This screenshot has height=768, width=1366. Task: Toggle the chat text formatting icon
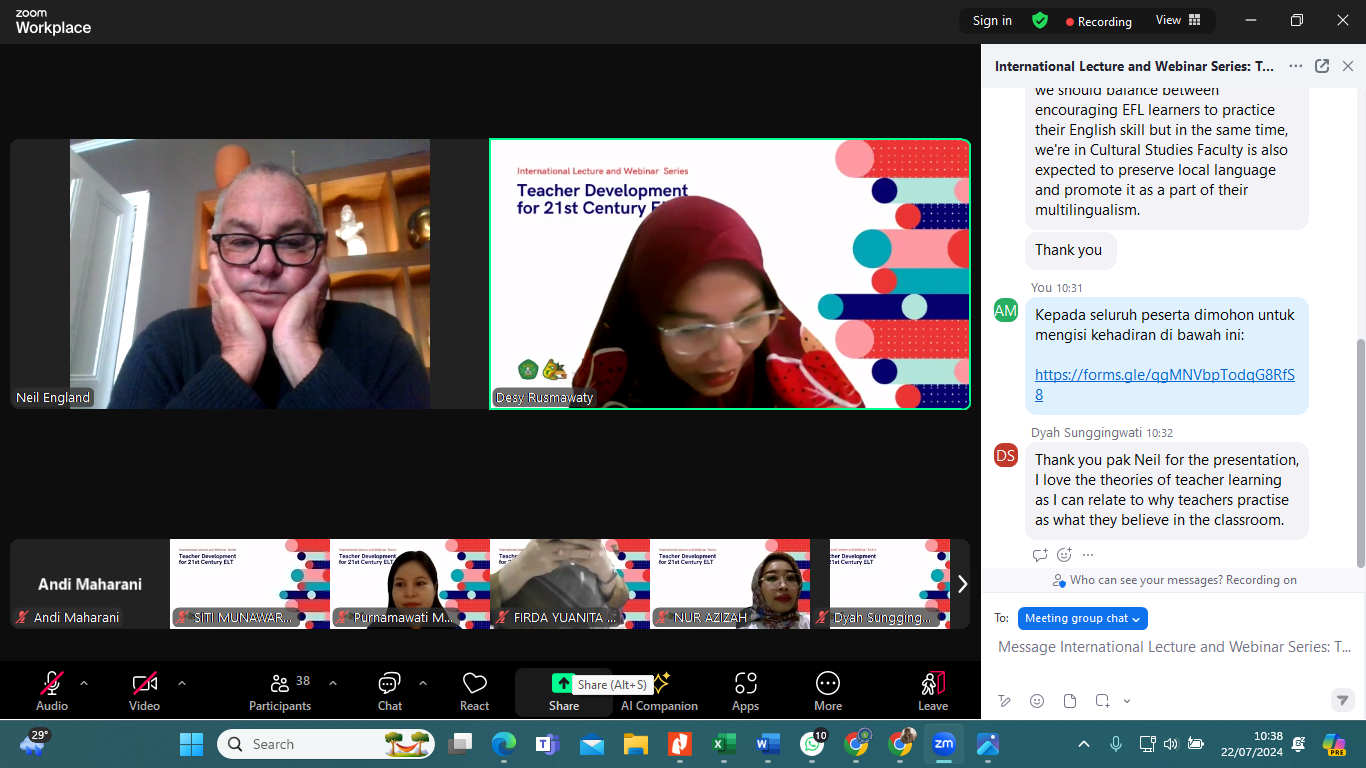point(1005,701)
